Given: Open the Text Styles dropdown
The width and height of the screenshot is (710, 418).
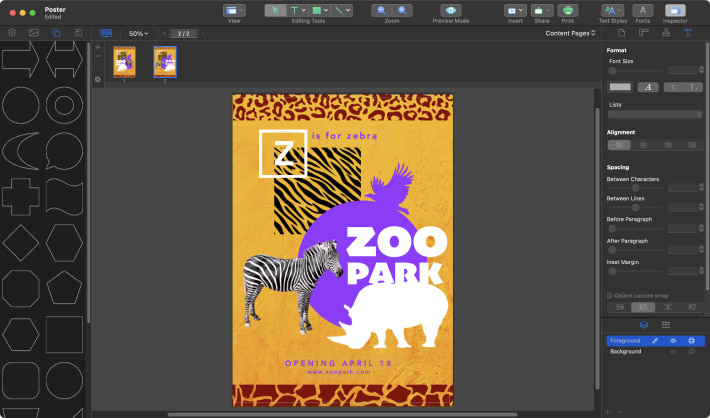Looking at the screenshot, I should [612, 10].
